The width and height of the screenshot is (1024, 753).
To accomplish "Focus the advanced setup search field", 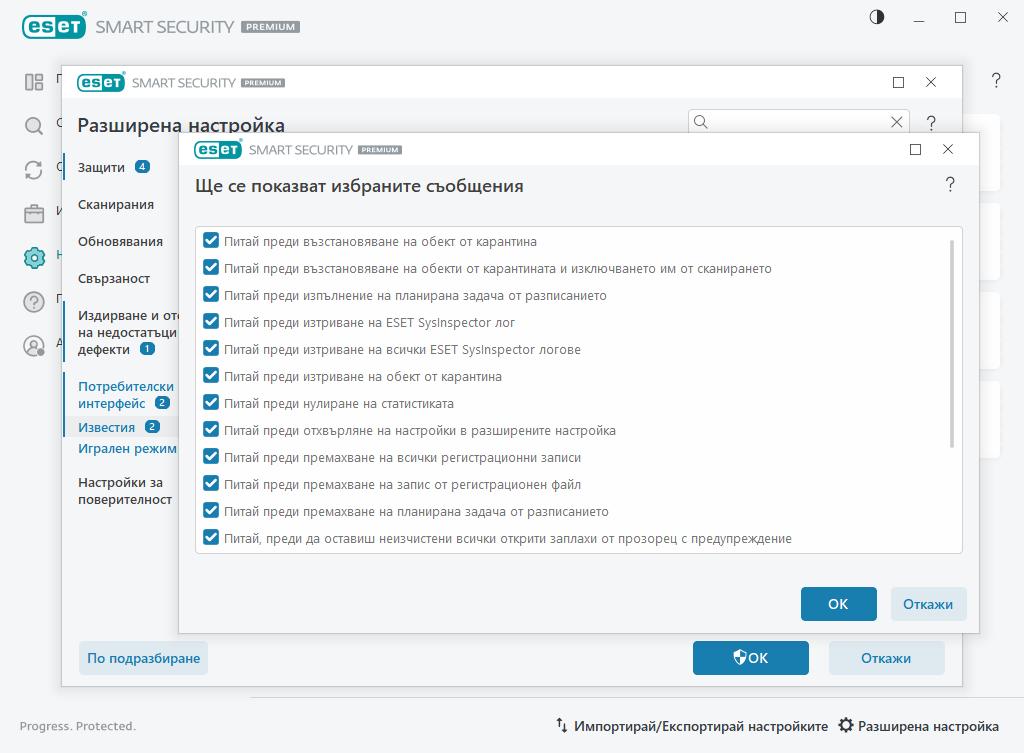I will pyautogui.click(x=799, y=121).
